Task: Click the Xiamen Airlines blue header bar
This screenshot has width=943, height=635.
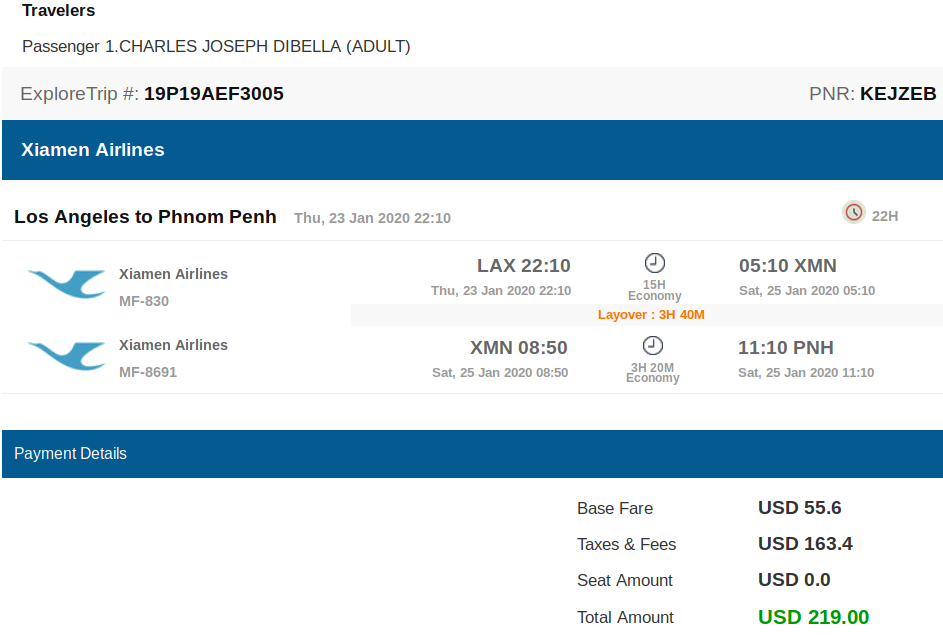Action: (x=472, y=150)
